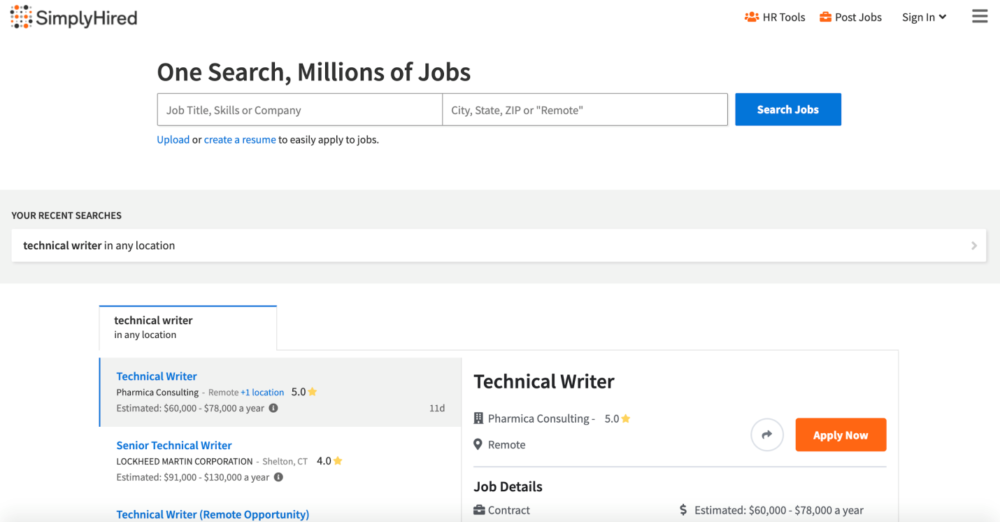Open Technical Writer (Remote Opportunity) listing
The height and width of the screenshot is (522, 1000).
click(212, 514)
